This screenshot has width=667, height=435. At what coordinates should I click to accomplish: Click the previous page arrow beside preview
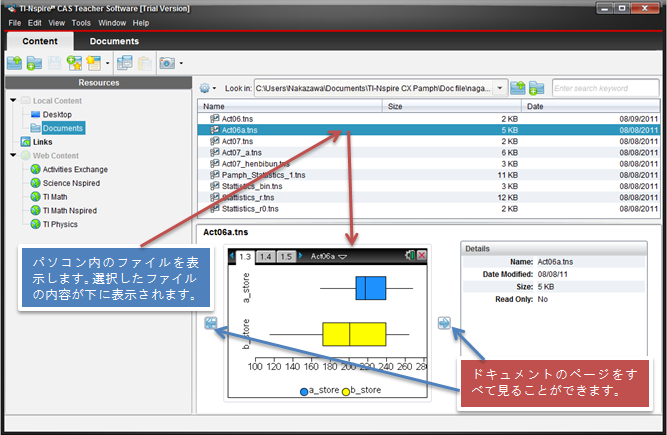(211, 323)
